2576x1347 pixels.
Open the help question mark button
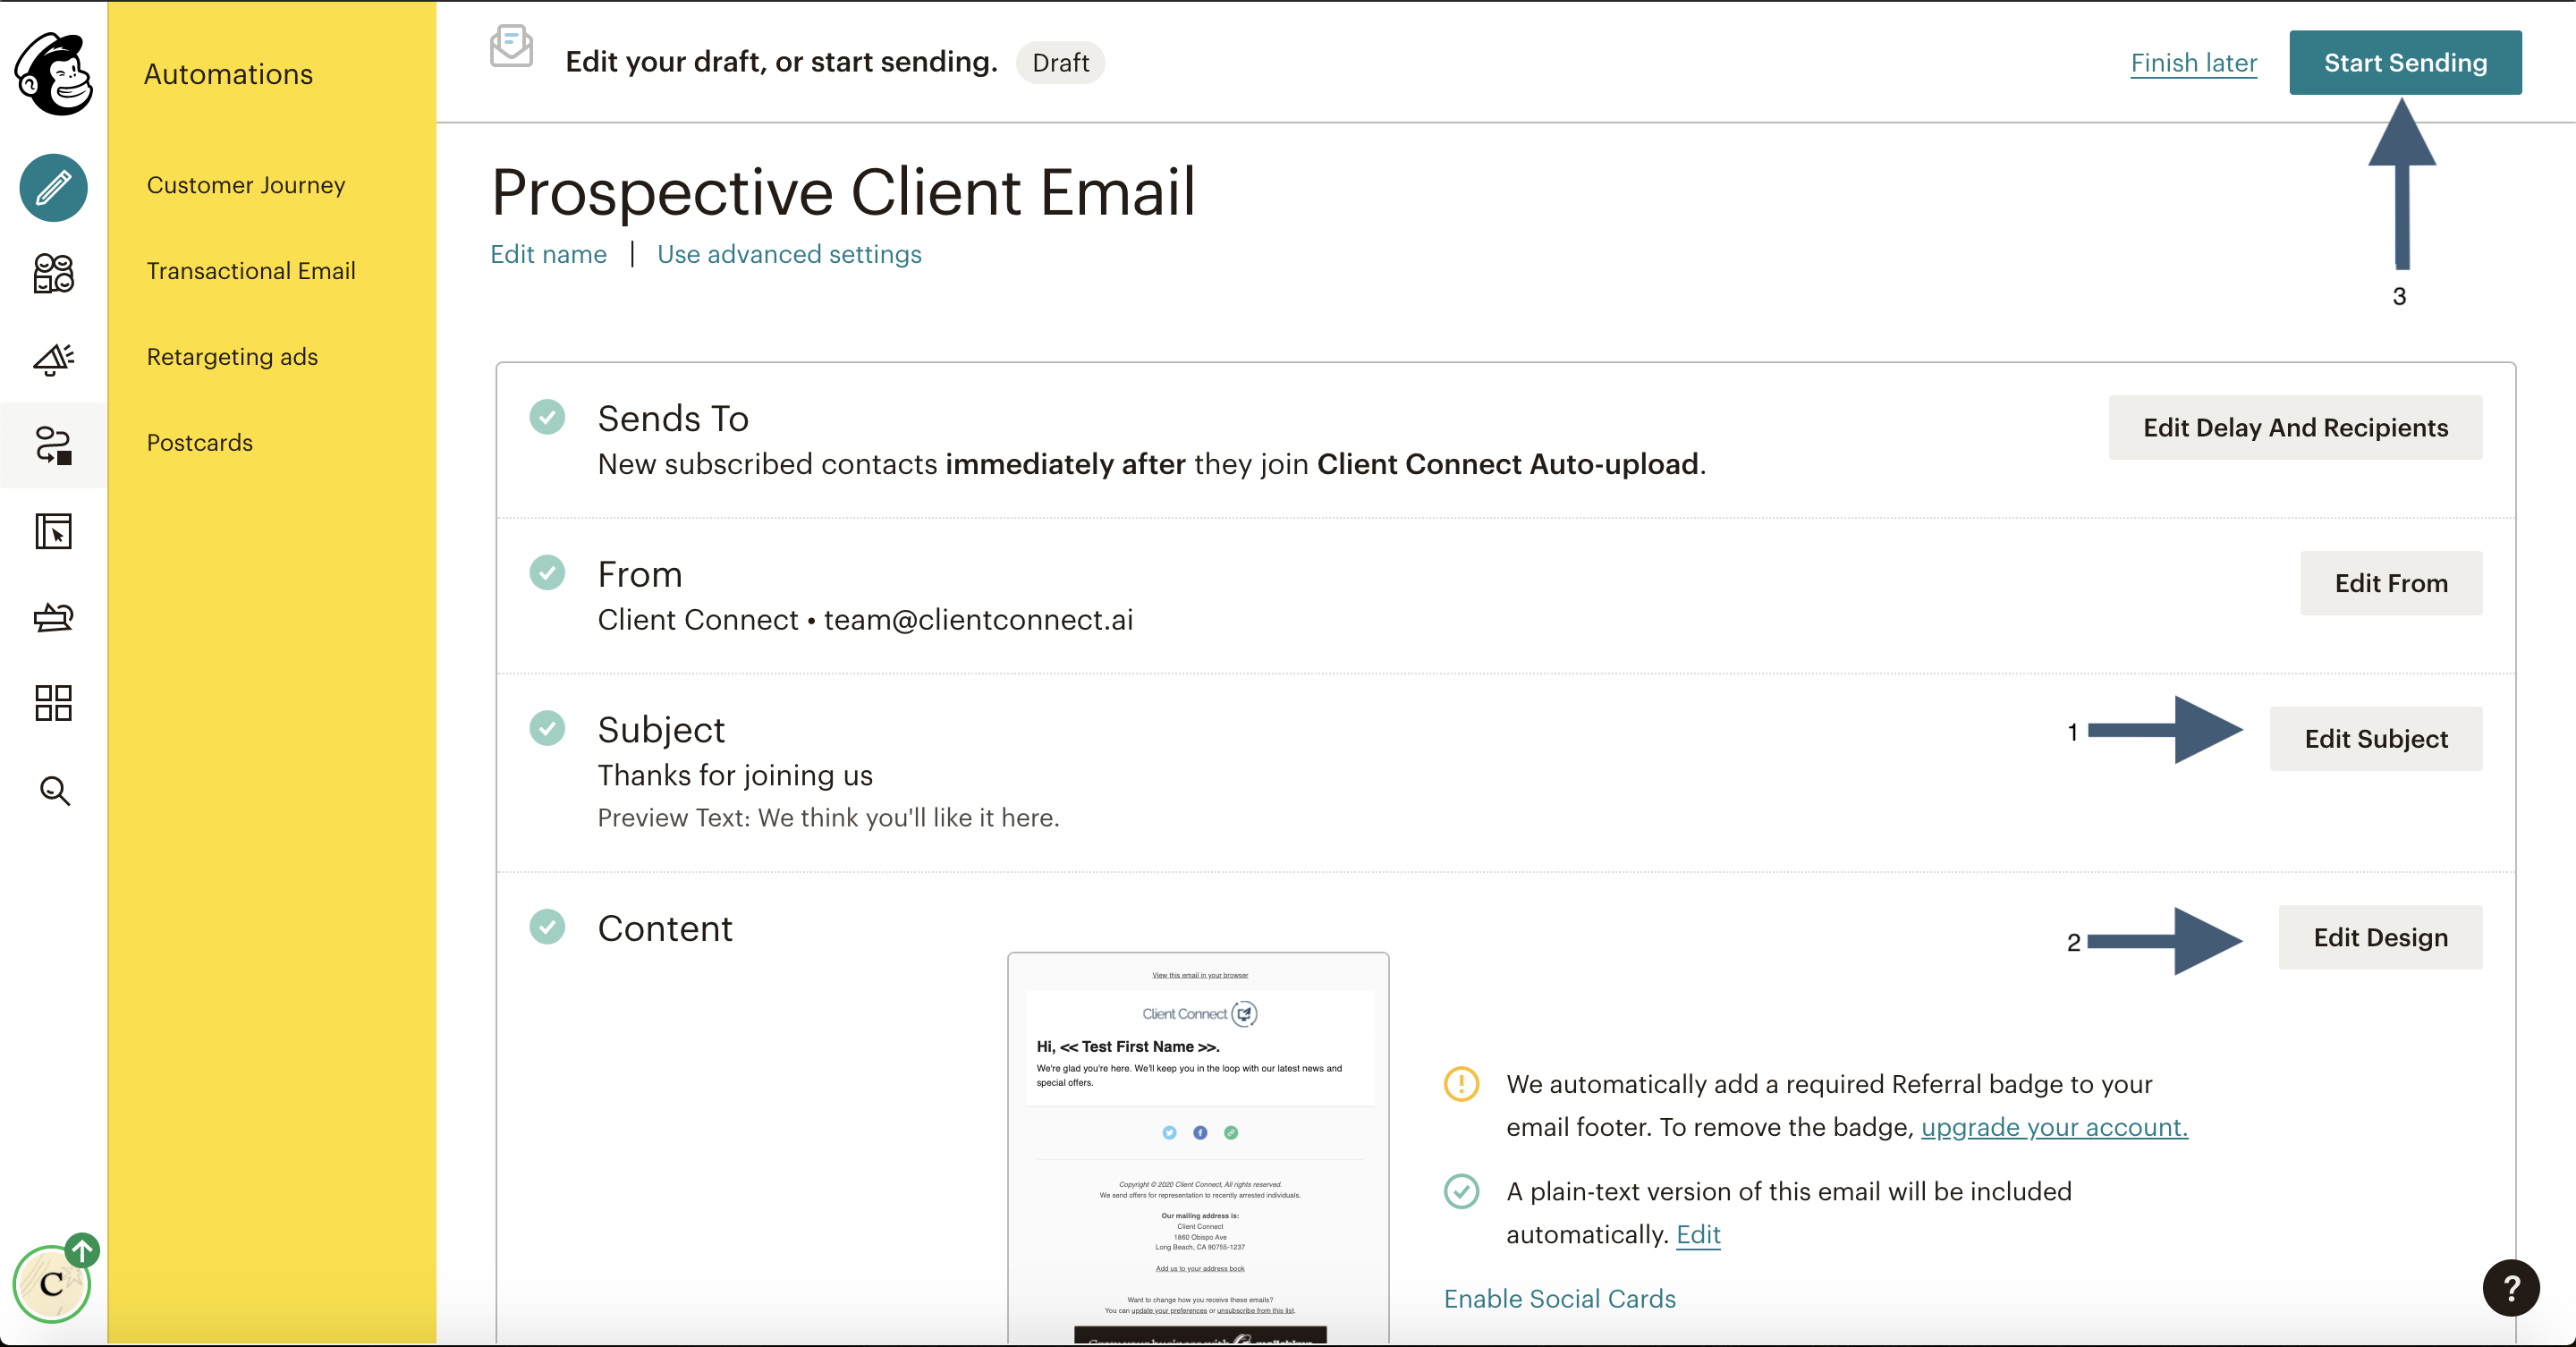(x=2511, y=1288)
